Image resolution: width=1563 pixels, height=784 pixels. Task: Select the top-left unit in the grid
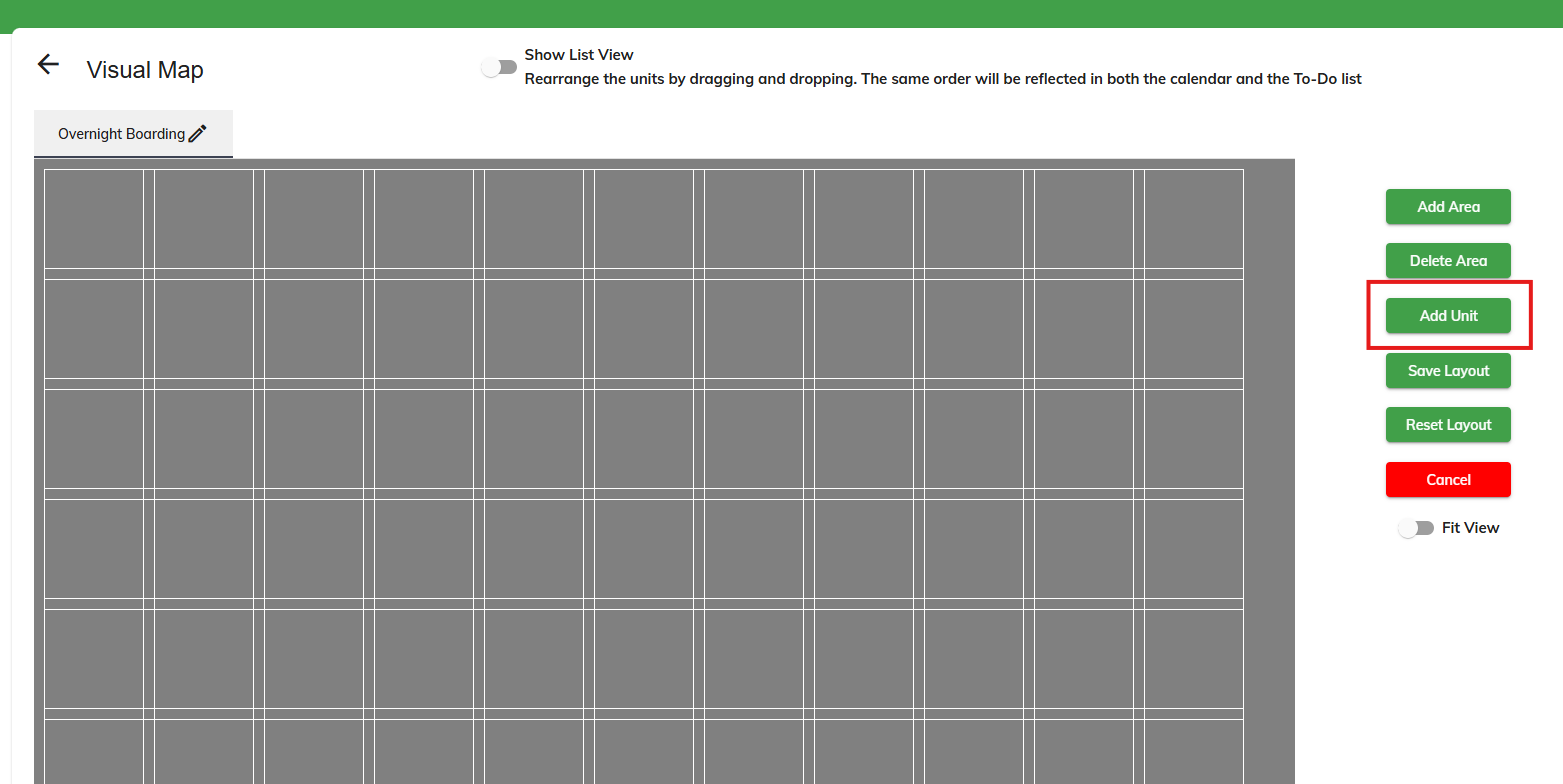[x=94, y=220]
